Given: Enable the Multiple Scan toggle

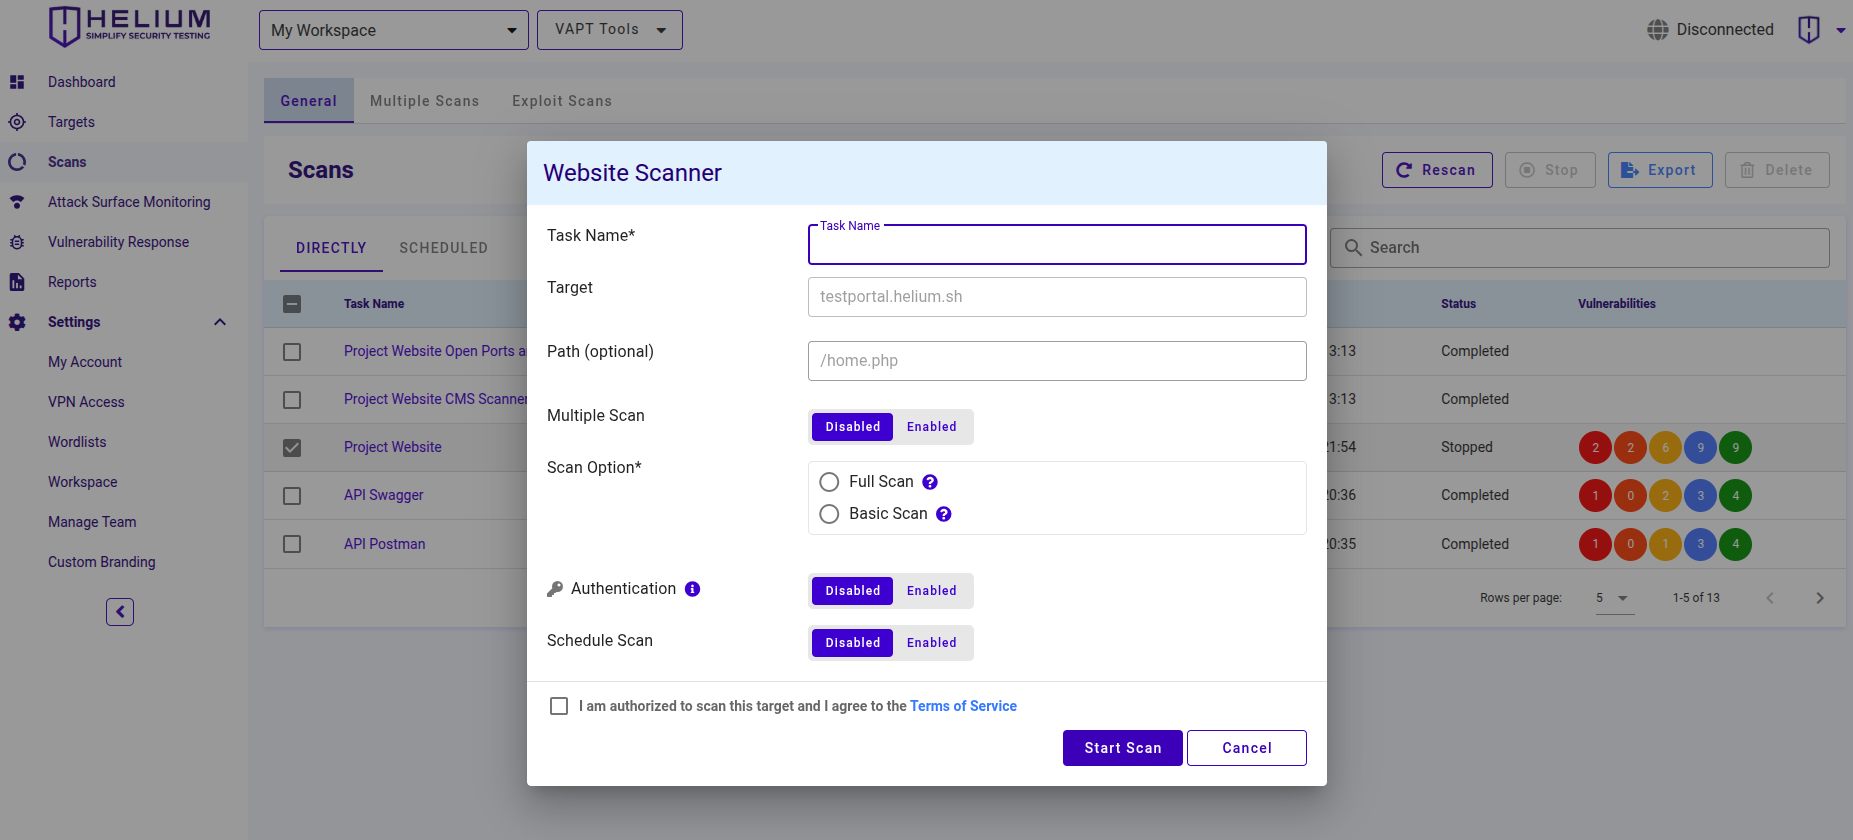Looking at the screenshot, I should pyautogui.click(x=931, y=427).
